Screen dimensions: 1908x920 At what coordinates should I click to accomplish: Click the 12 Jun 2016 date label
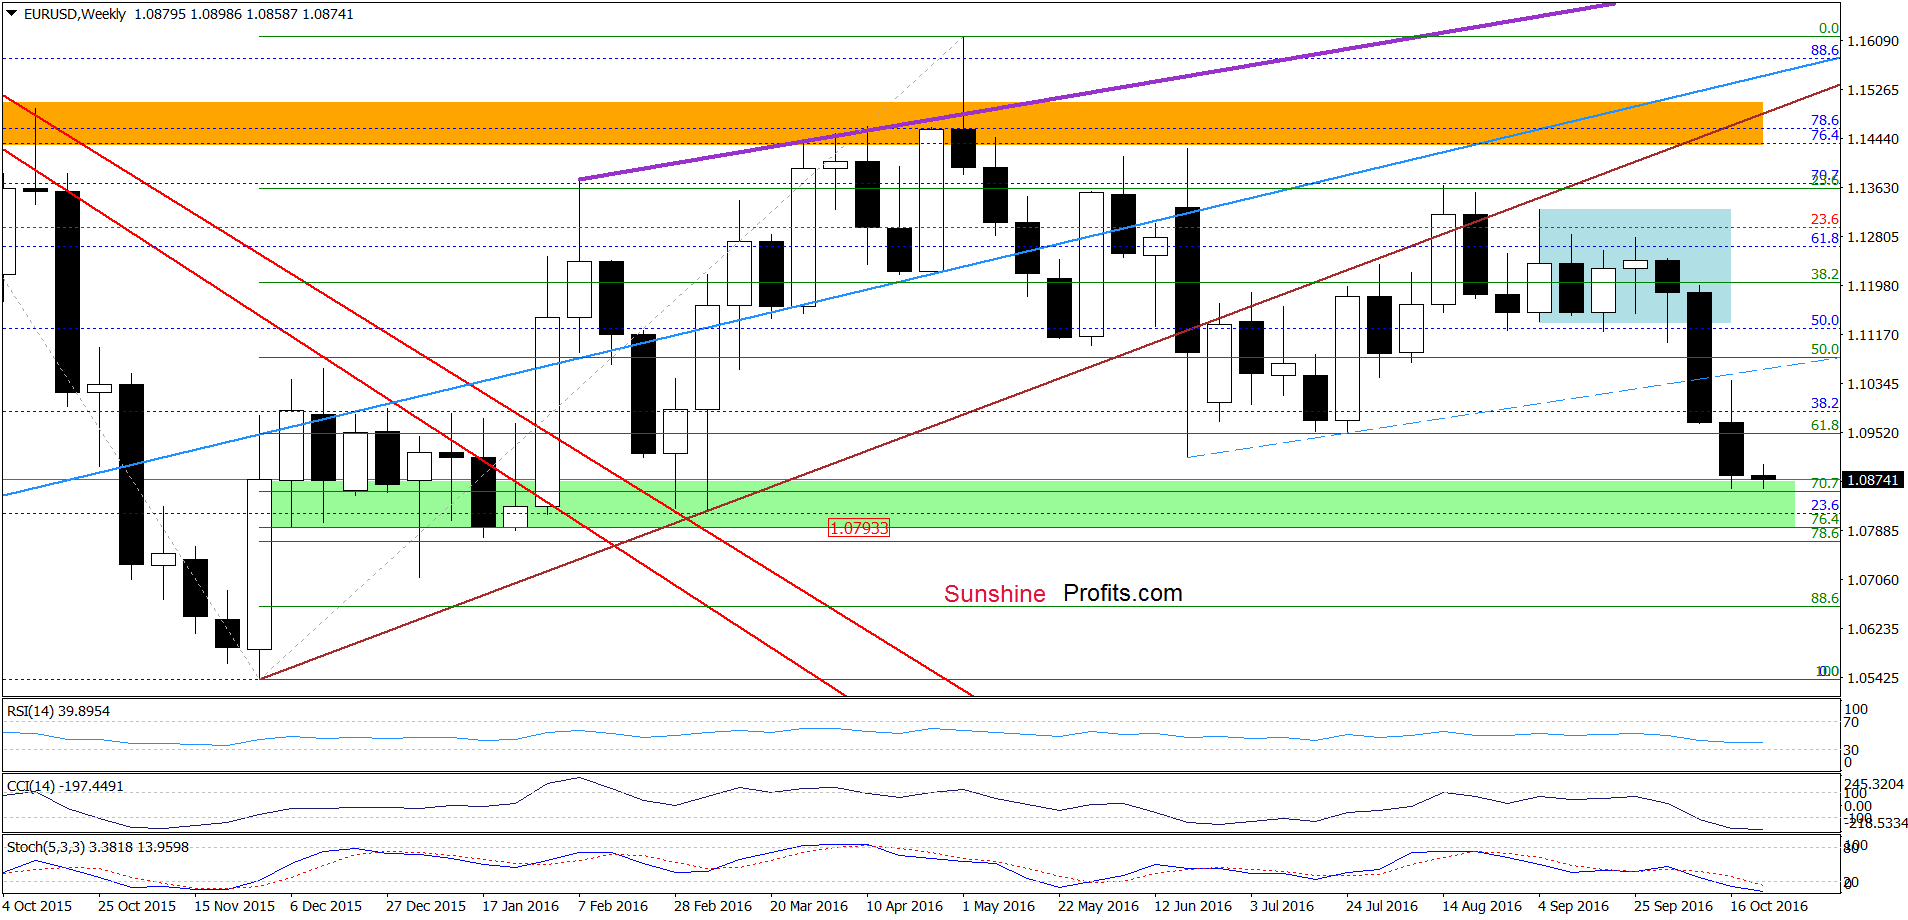(1193, 906)
